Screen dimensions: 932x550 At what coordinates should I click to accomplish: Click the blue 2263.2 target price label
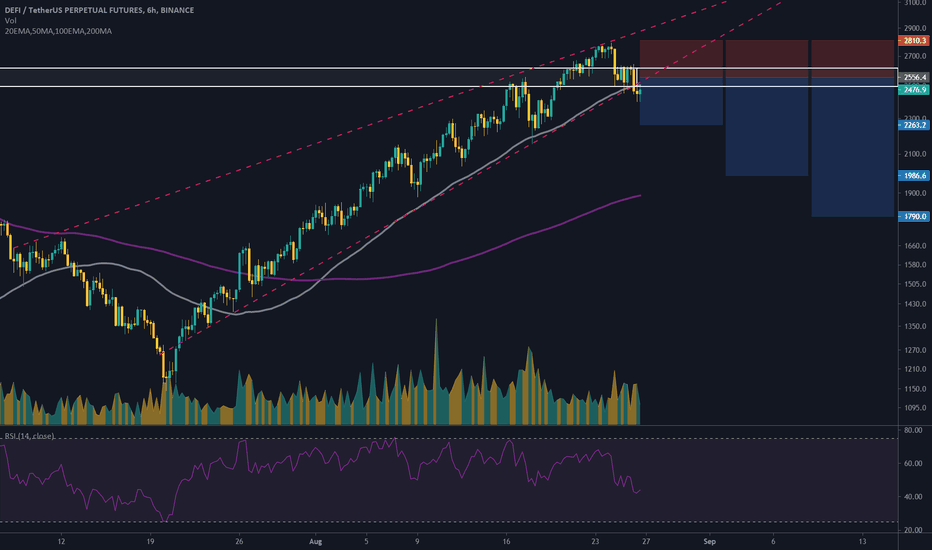pos(914,125)
